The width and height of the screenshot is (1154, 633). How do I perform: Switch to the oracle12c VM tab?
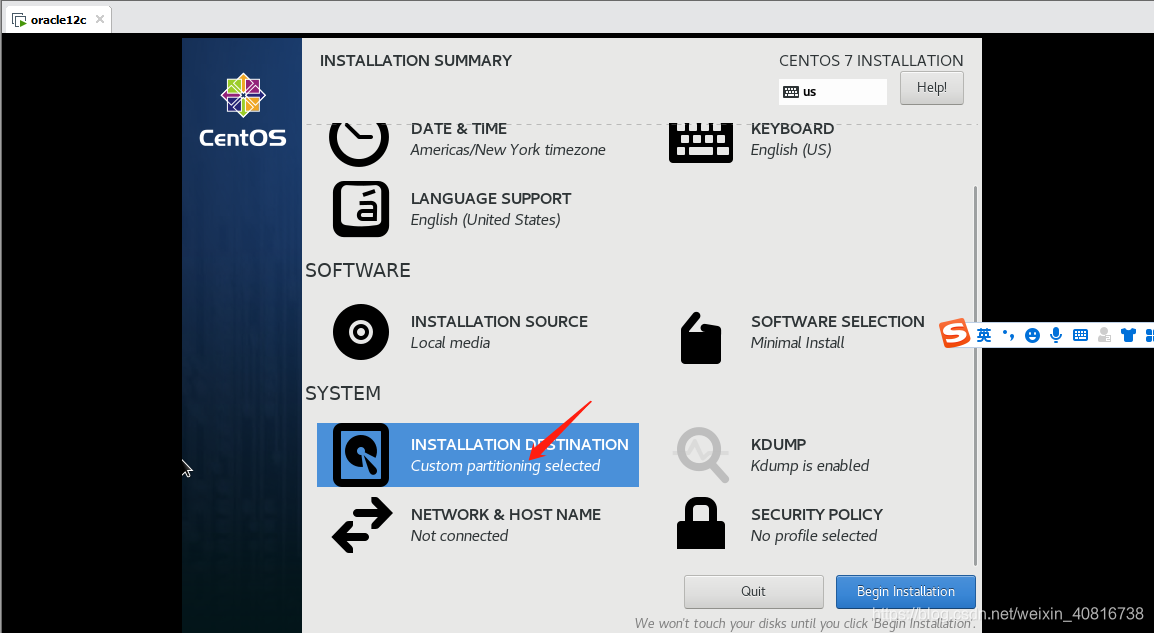[x=58, y=20]
